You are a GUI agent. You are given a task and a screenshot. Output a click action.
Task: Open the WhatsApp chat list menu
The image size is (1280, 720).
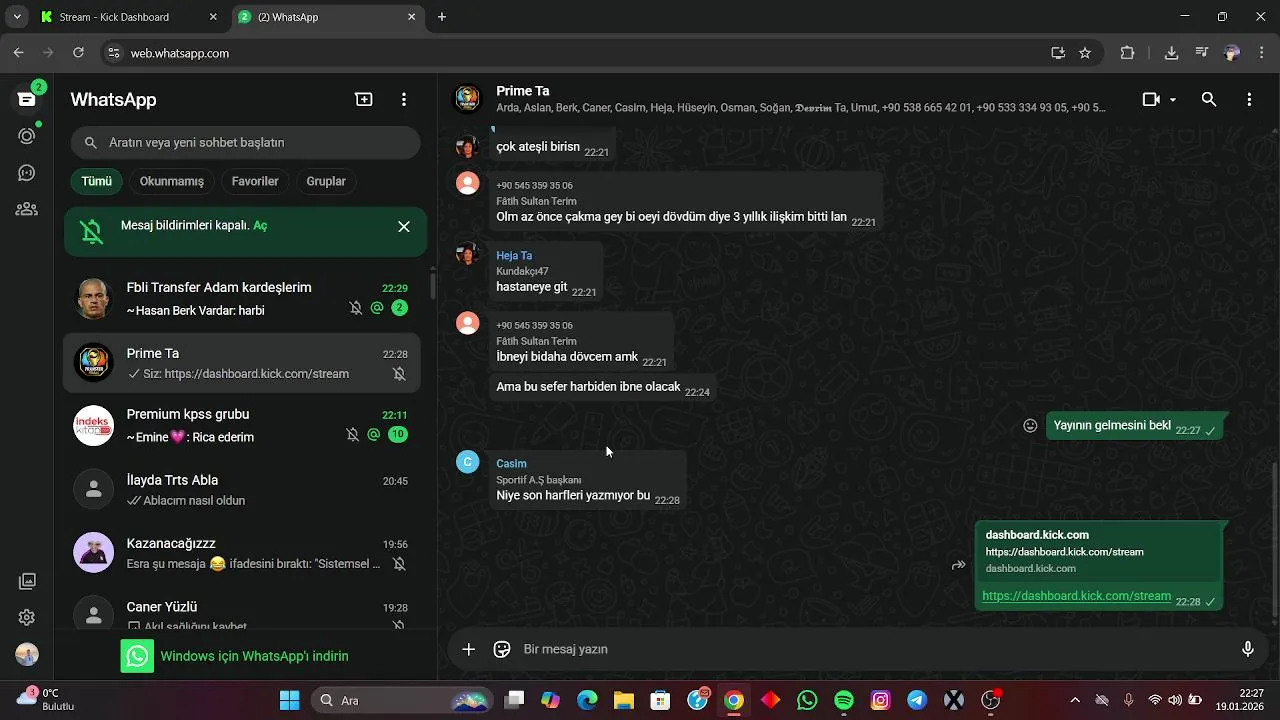click(404, 99)
